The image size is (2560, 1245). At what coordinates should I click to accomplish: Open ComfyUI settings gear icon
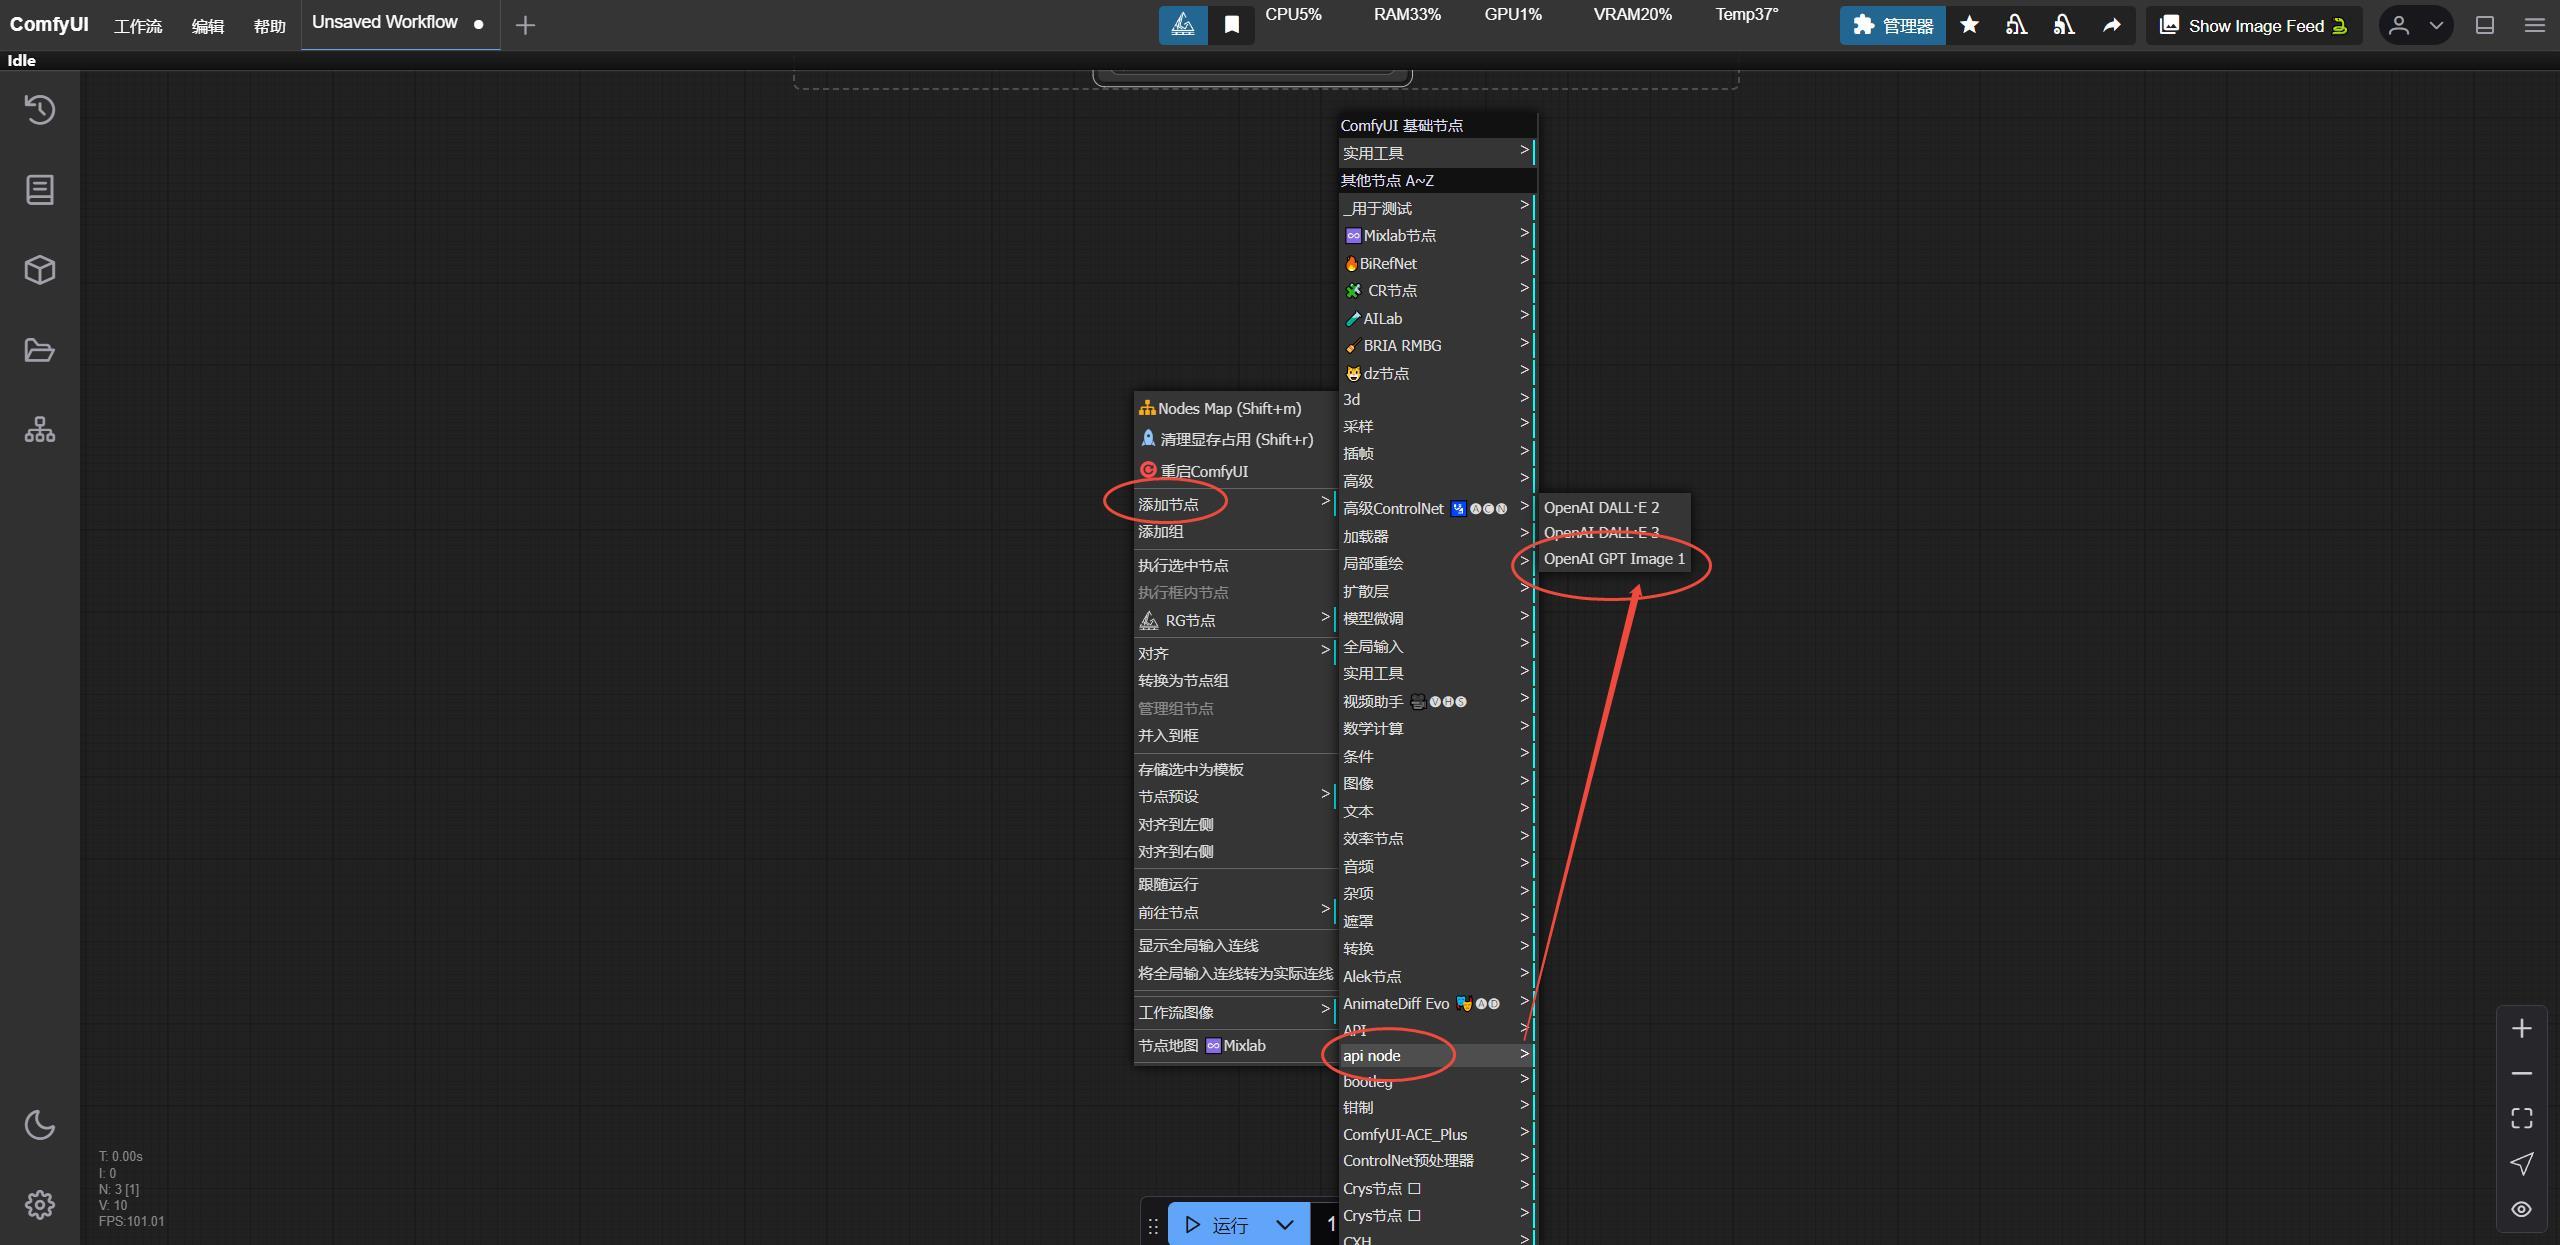[39, 1204]
